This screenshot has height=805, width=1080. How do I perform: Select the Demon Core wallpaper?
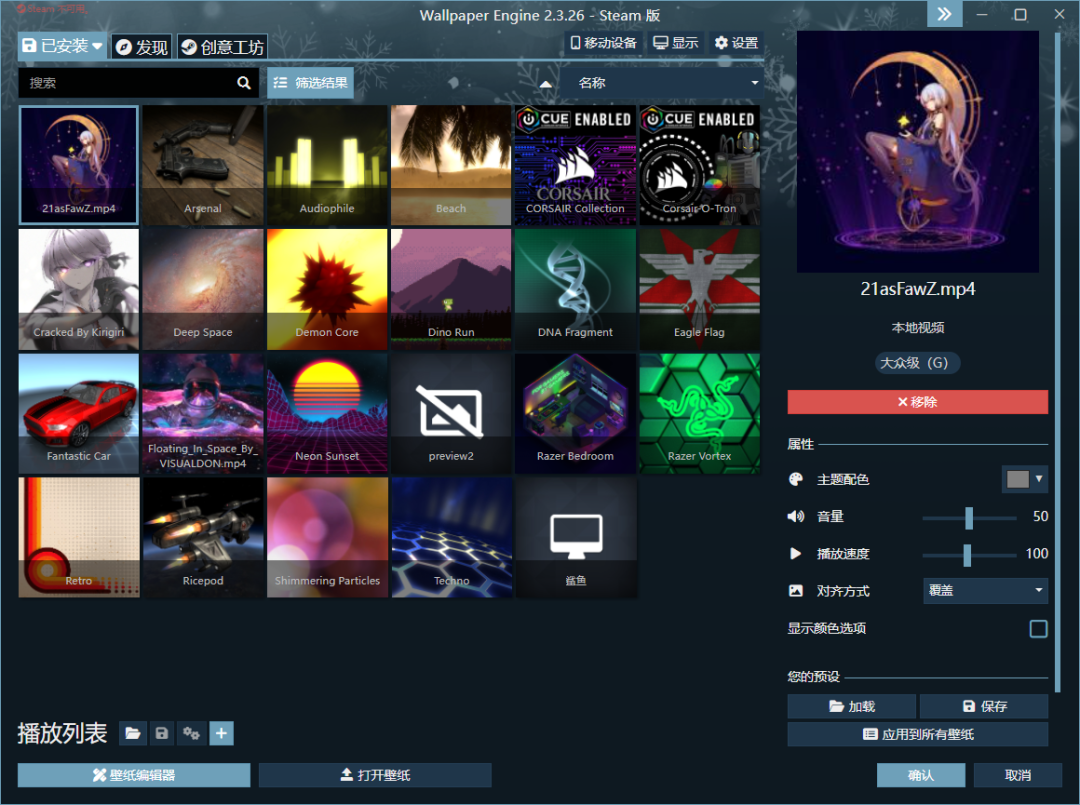pos(327,289)
